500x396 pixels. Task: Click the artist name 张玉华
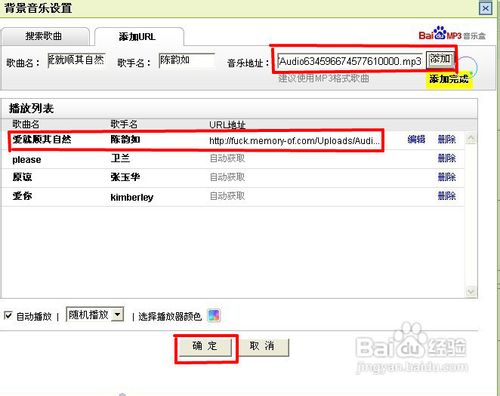pyautogui.click(x=125, y=177)
